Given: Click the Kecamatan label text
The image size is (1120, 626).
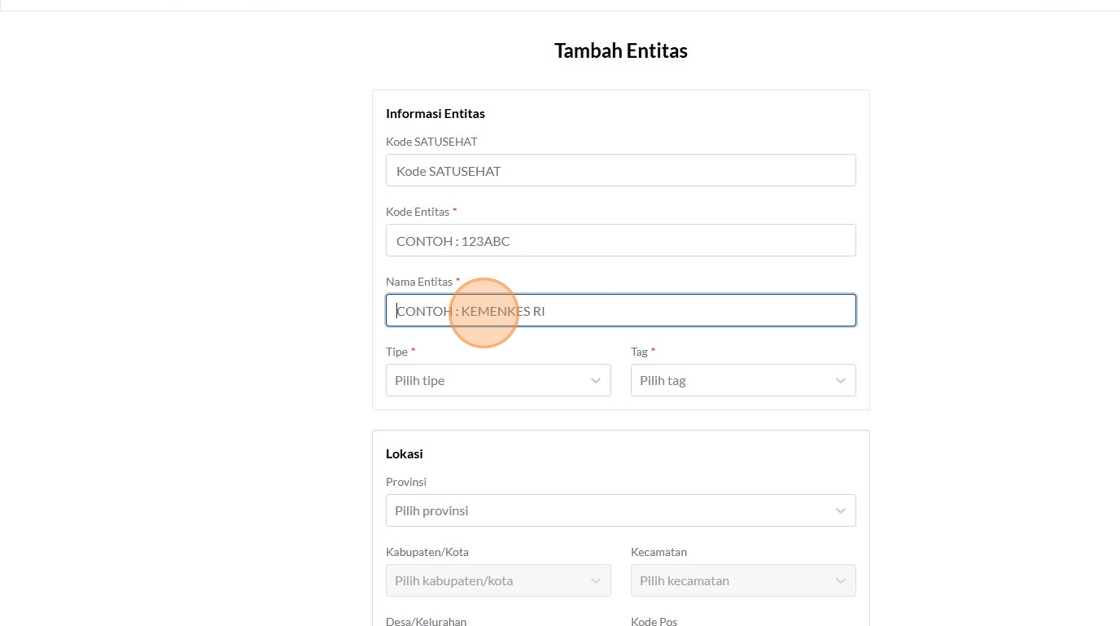Looking at the screenshot, I should click(659, 552).
